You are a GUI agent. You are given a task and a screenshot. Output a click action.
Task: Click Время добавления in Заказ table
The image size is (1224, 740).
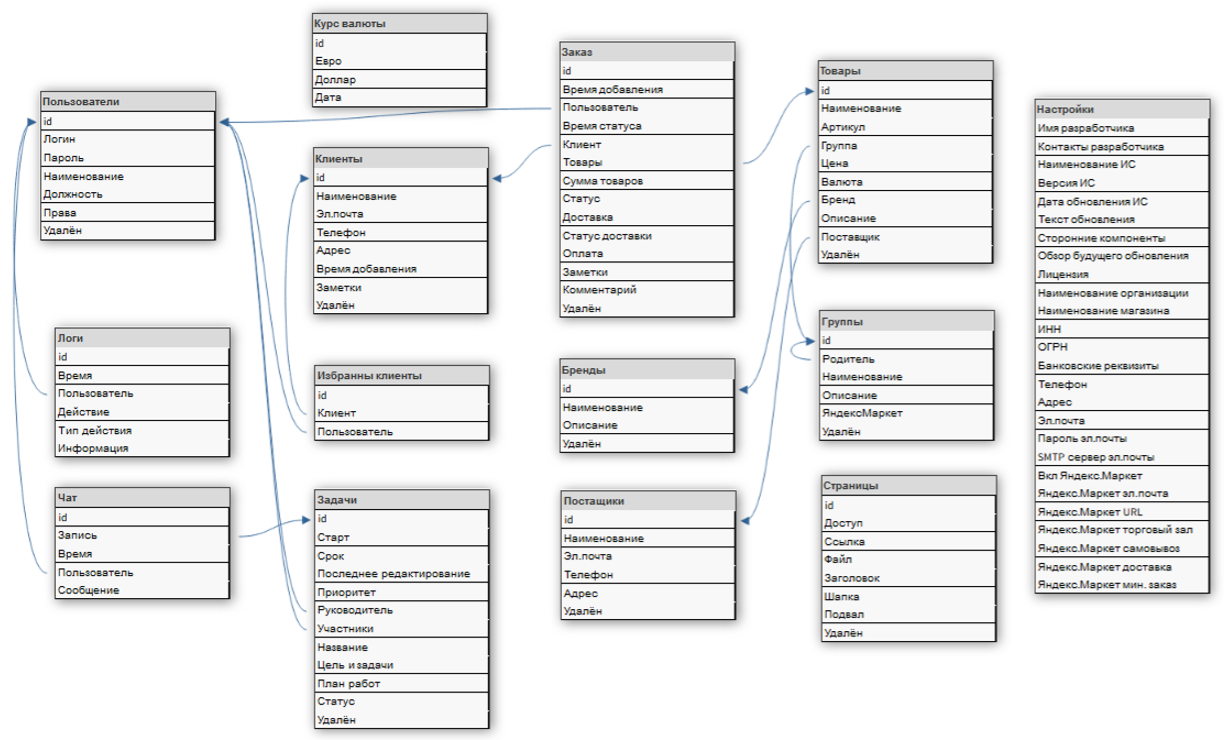647,89
